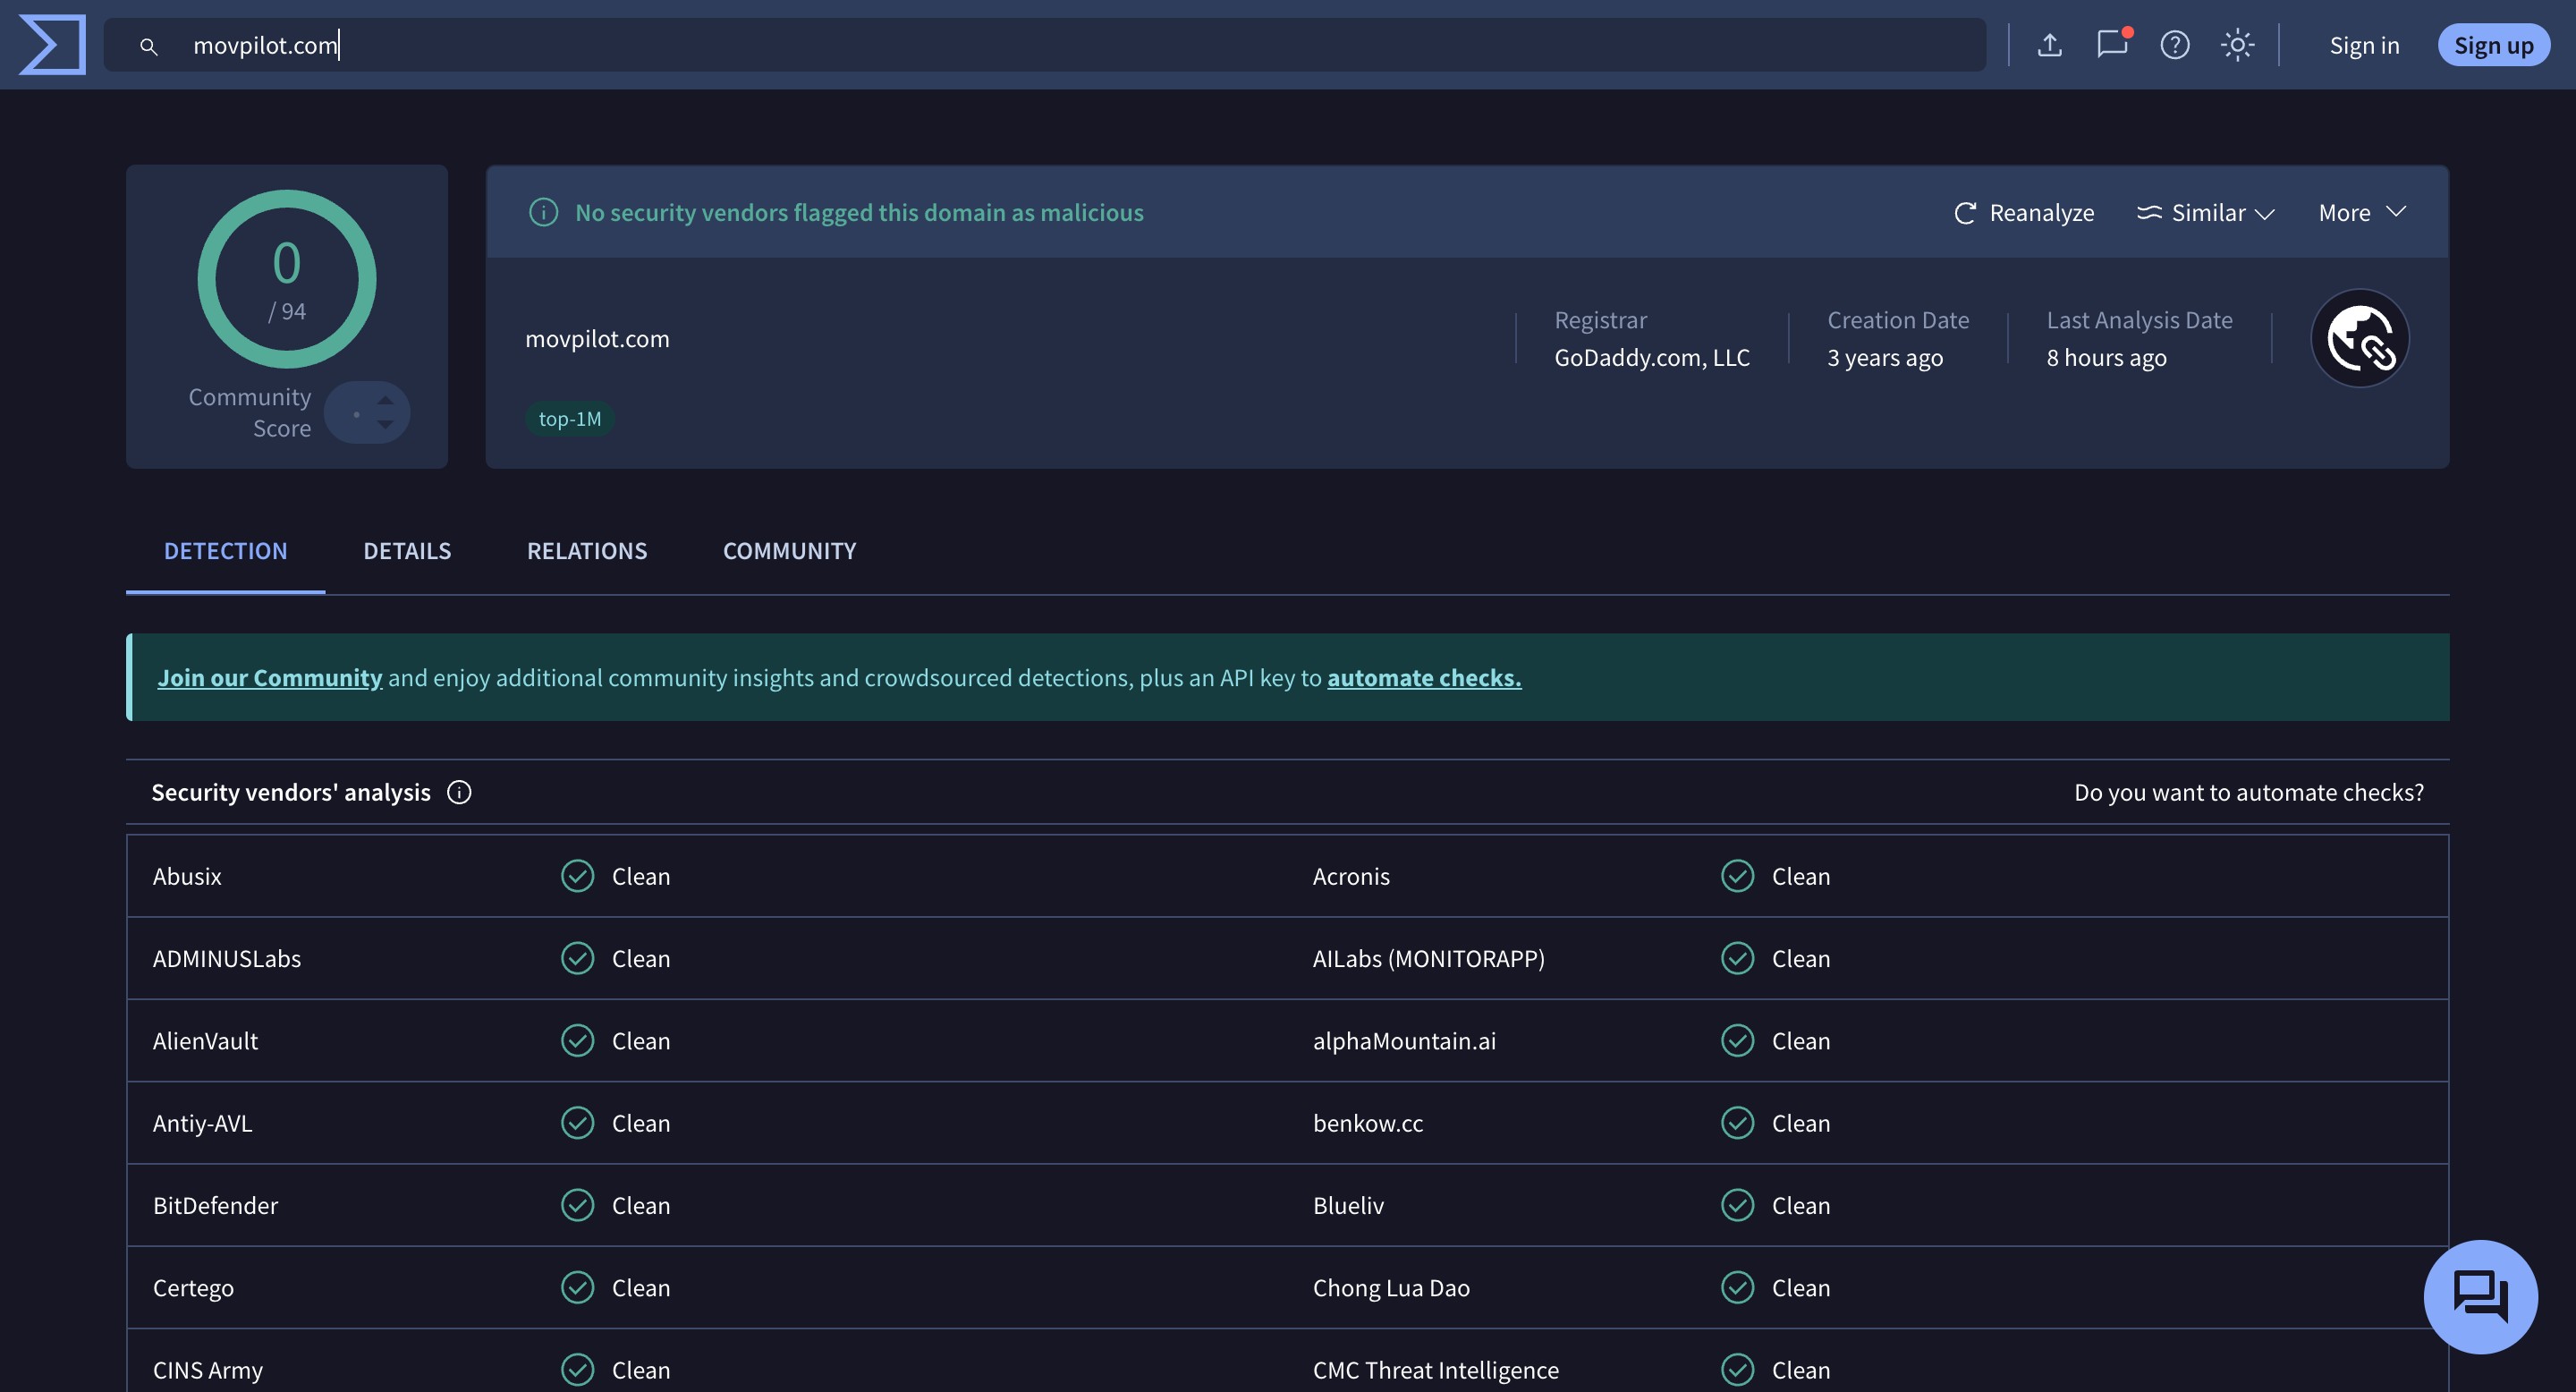The width and height of the screenshot is (2576, 1392).
Task: Click the Acronis clean checkmark icon
Action: (1737, 876)
